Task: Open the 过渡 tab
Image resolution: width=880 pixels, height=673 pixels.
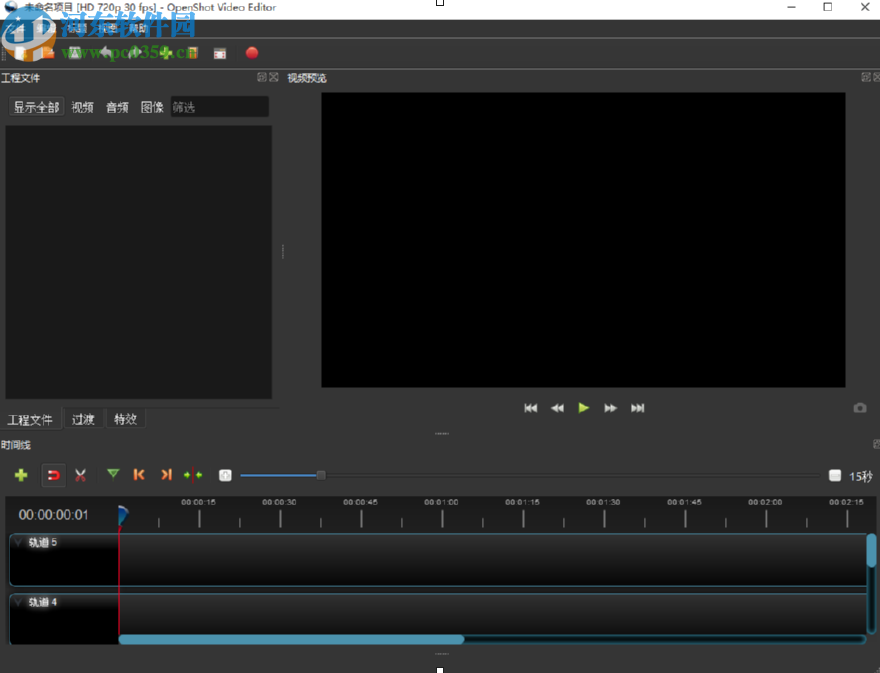Action: 83,419
